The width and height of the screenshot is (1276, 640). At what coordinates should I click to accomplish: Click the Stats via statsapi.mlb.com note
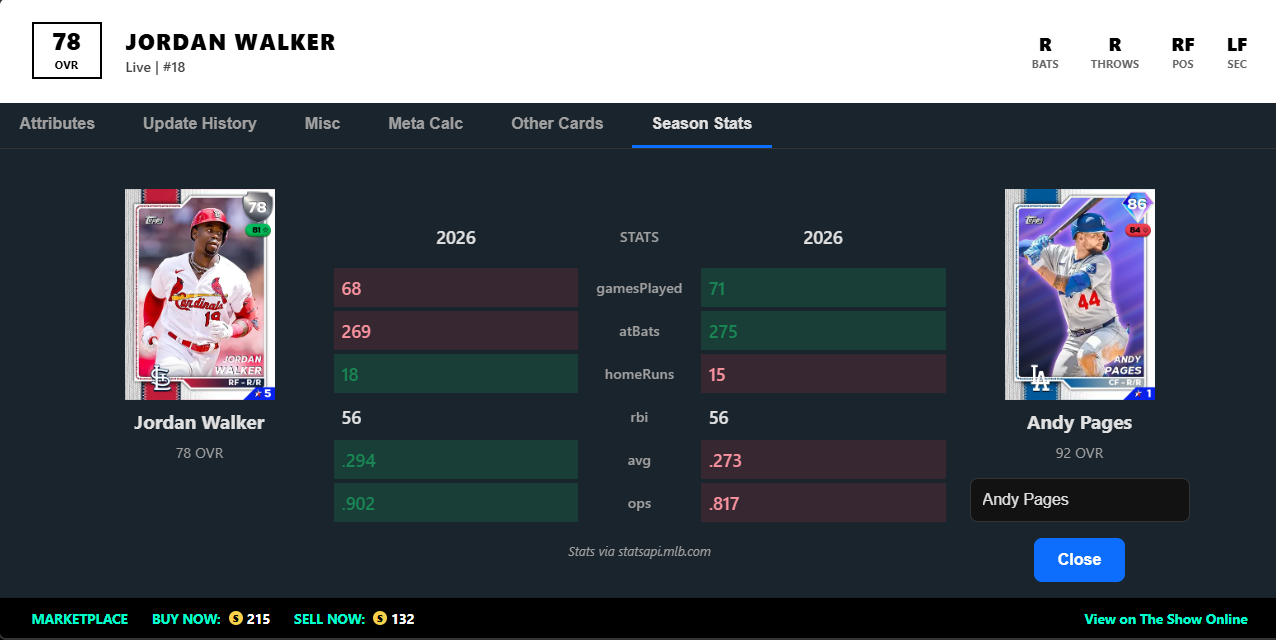click(x=639, y=551)
